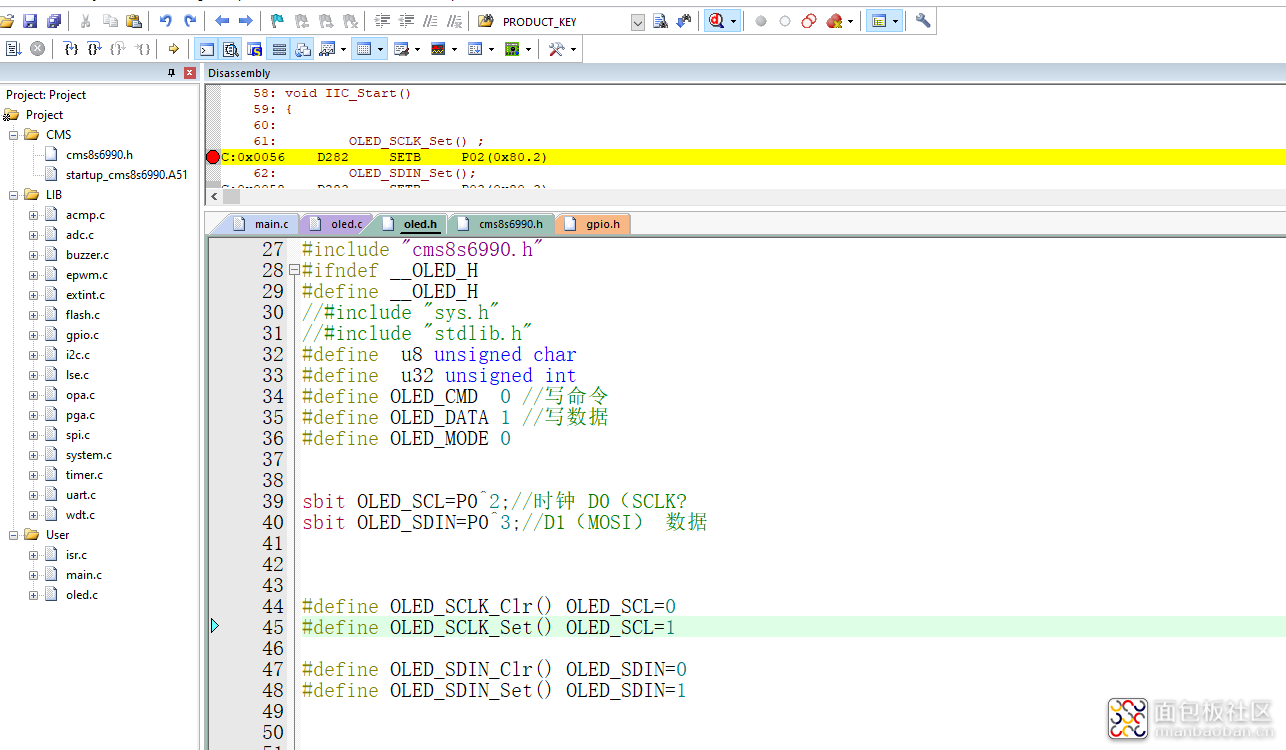Toggle the Start/Stop Debug Session icon
This screenshot has width=1286, height=750.
[x=716, y=21]
